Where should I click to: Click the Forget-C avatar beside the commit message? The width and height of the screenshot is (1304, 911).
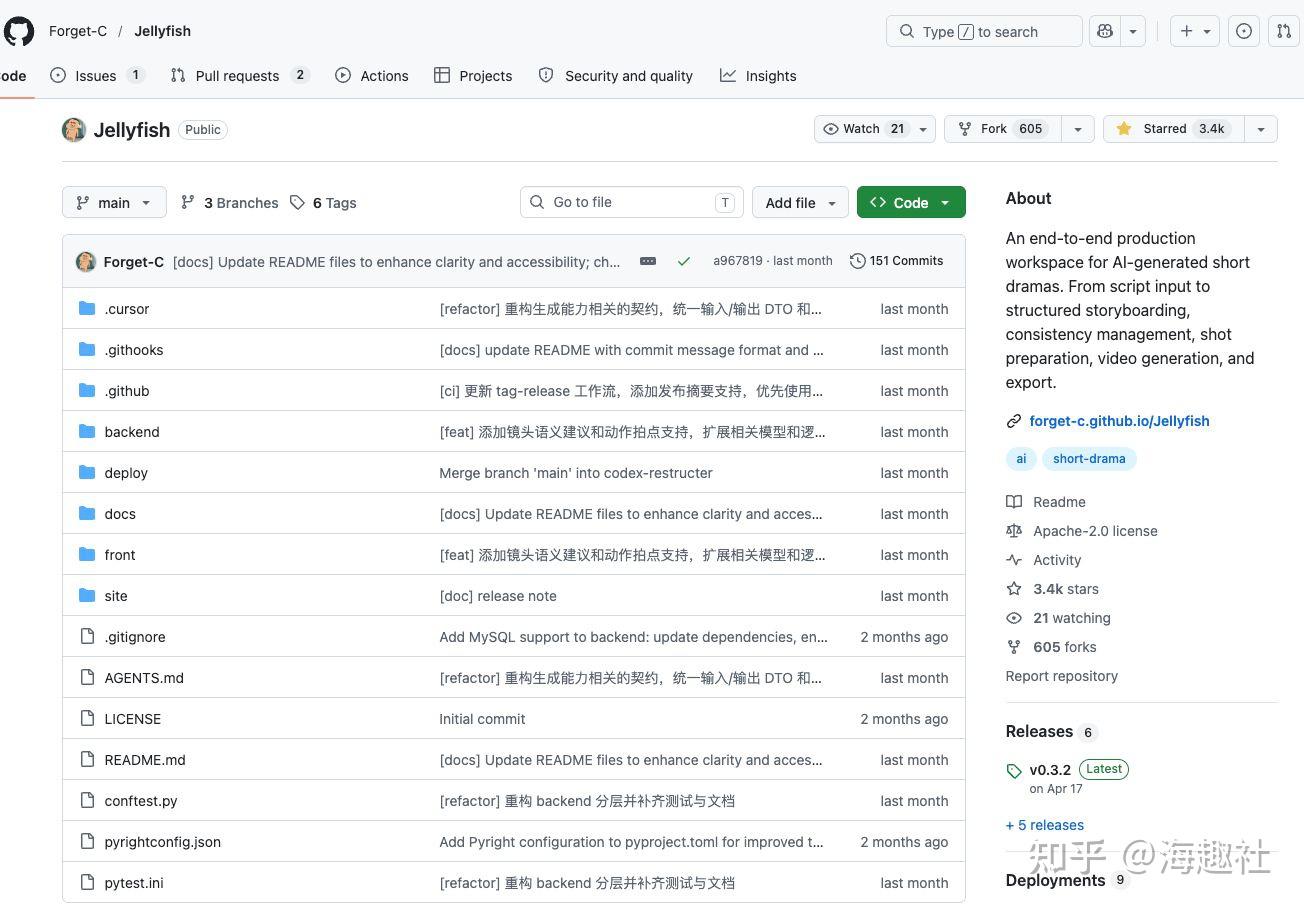[86, 262]
